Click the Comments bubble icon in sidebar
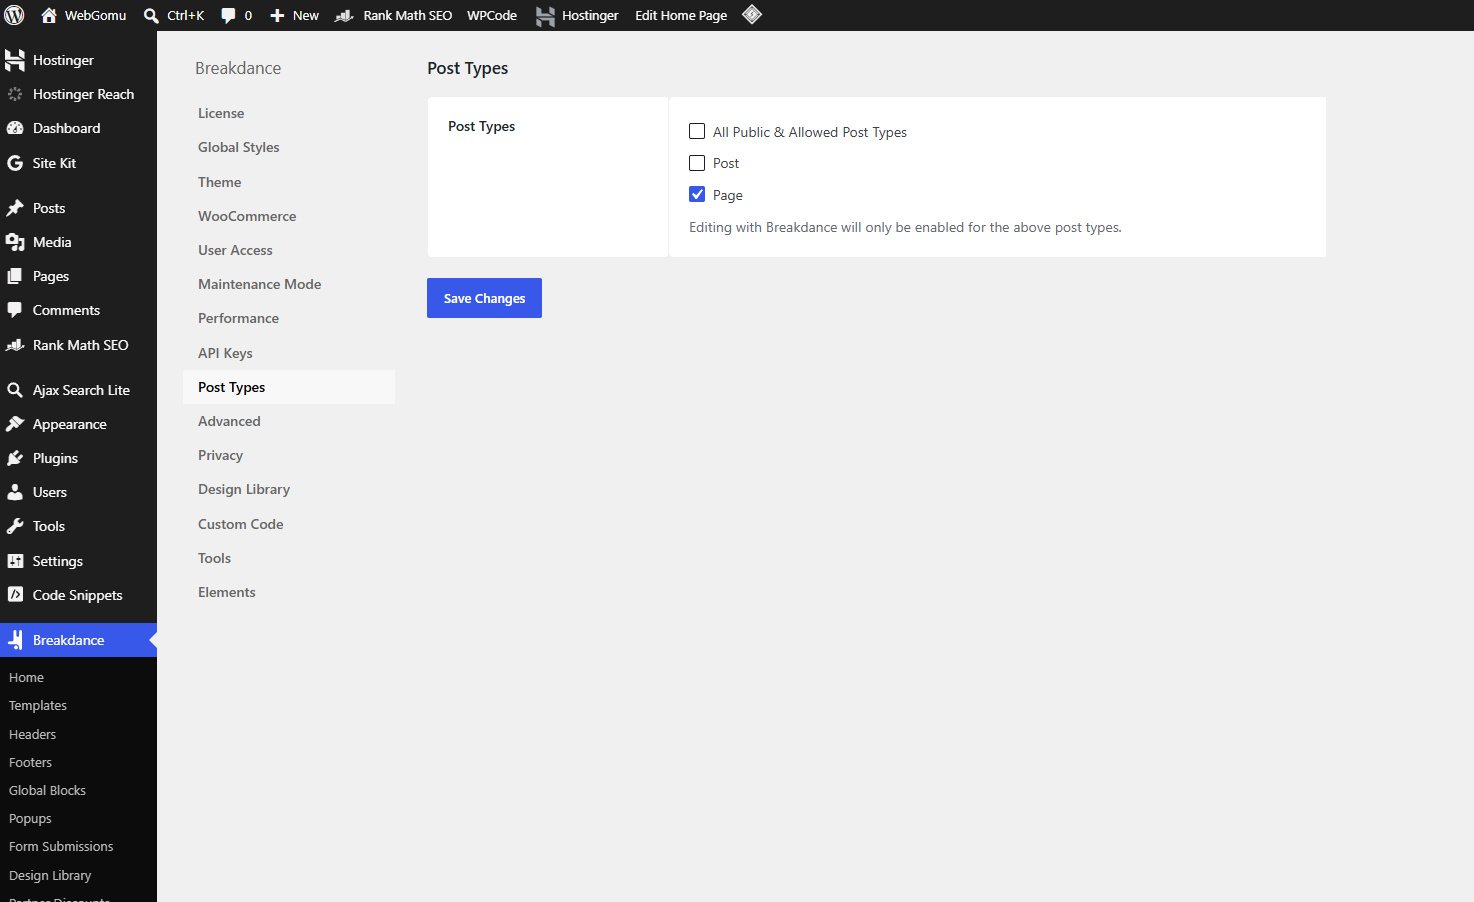 15,310
